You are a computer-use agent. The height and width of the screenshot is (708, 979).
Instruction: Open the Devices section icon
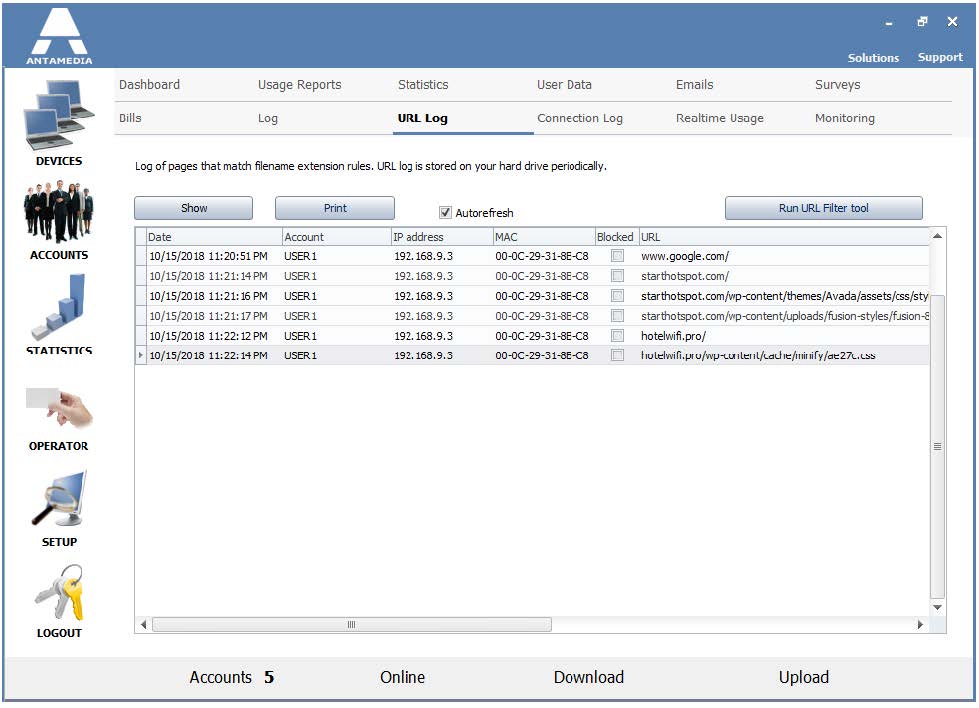tap(59, 116)
